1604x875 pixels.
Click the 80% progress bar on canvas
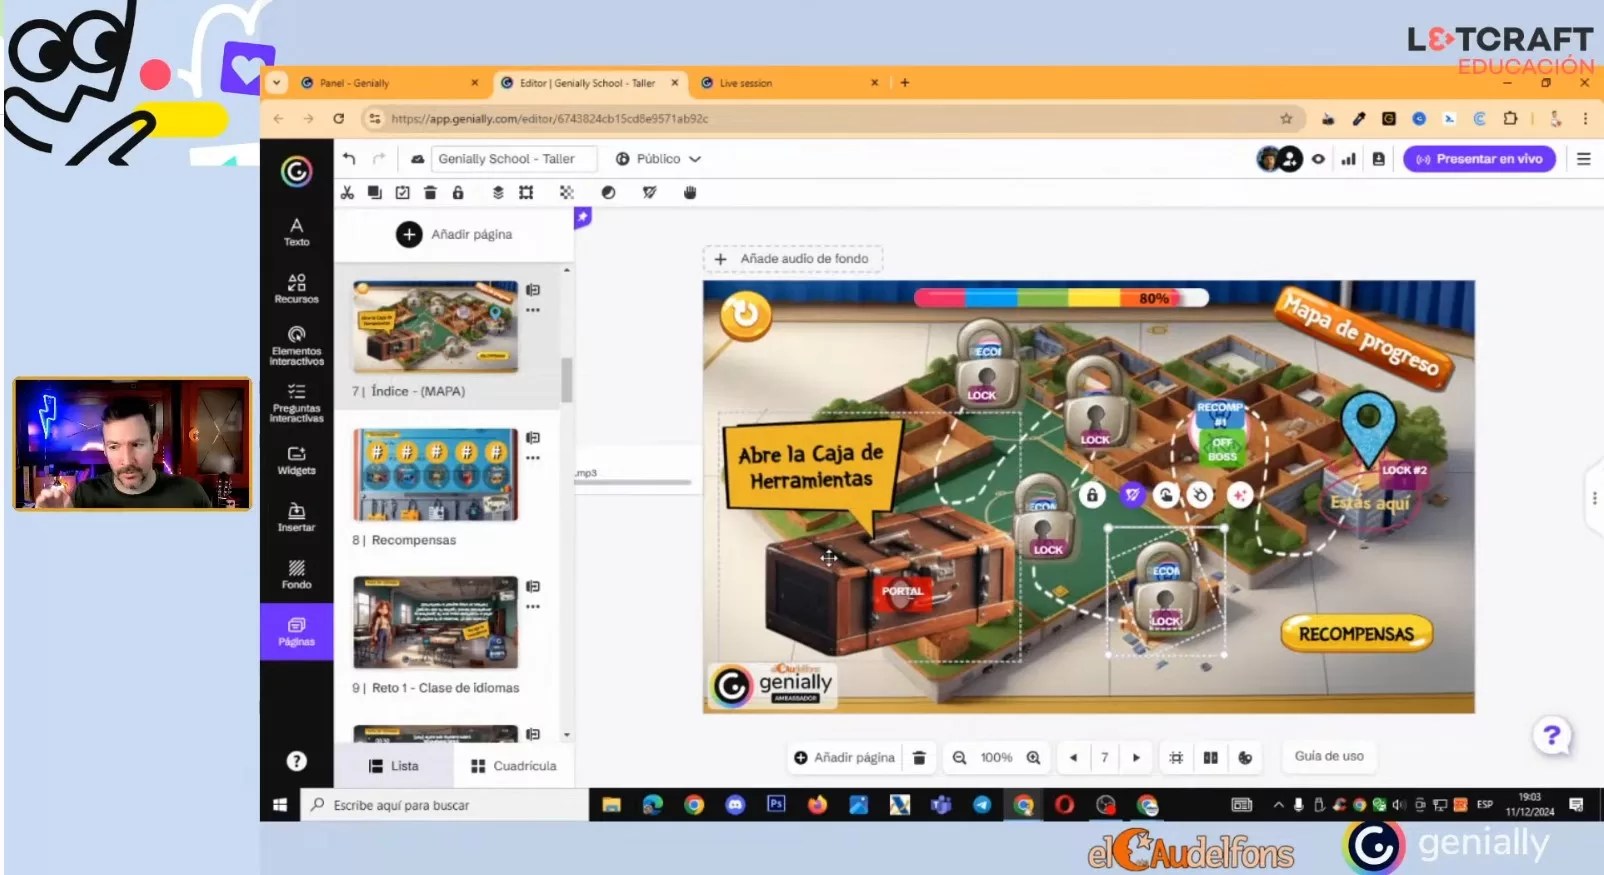1061,298
